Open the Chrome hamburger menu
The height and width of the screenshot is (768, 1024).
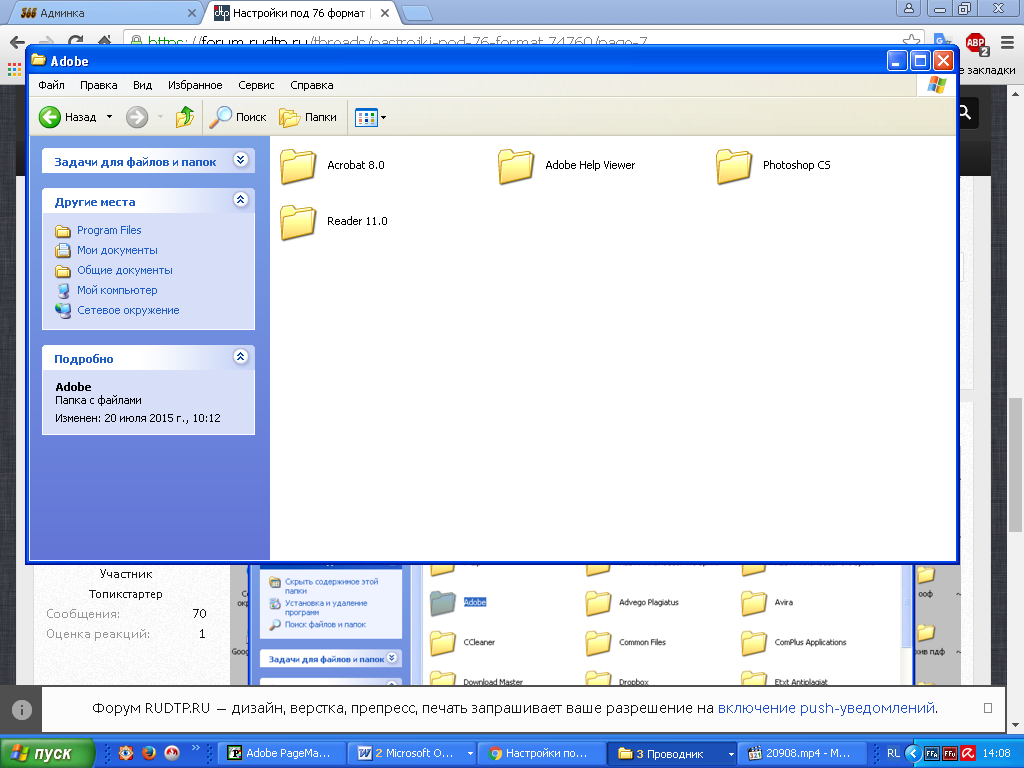[x=1008, y=43]
